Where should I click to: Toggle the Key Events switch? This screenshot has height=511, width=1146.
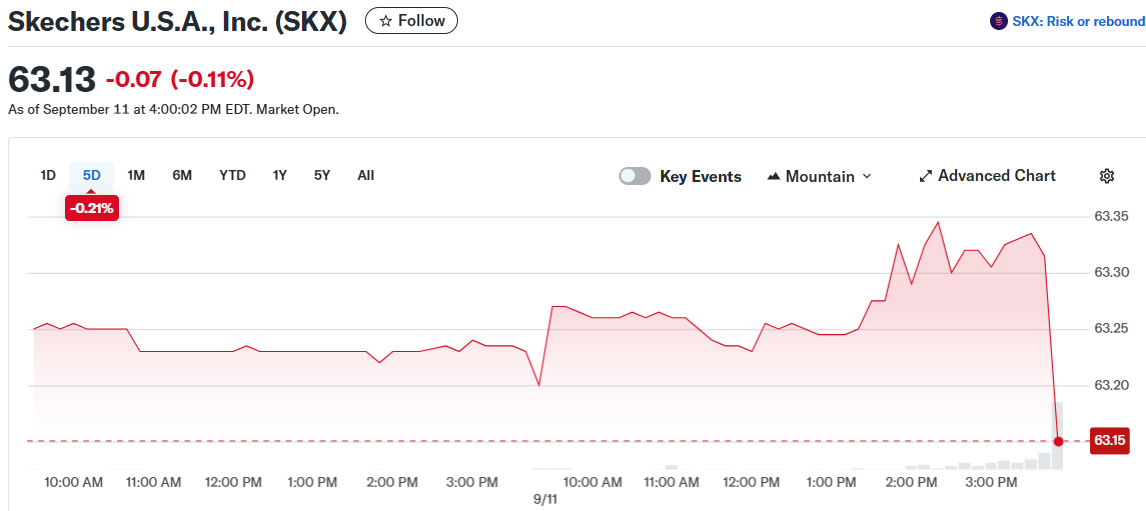tap(634, 176)
